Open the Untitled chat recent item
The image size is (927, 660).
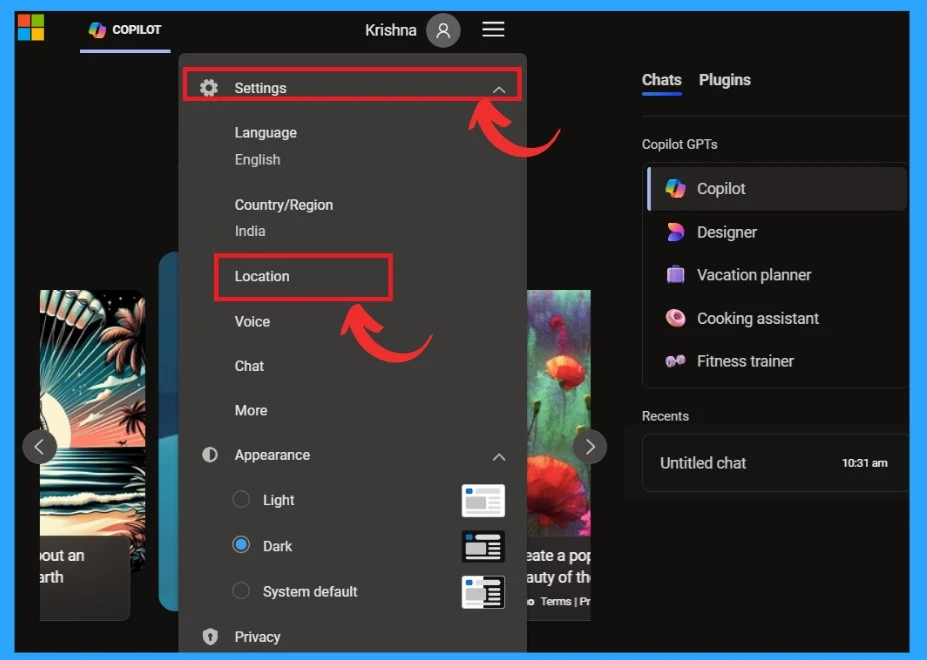774,463
